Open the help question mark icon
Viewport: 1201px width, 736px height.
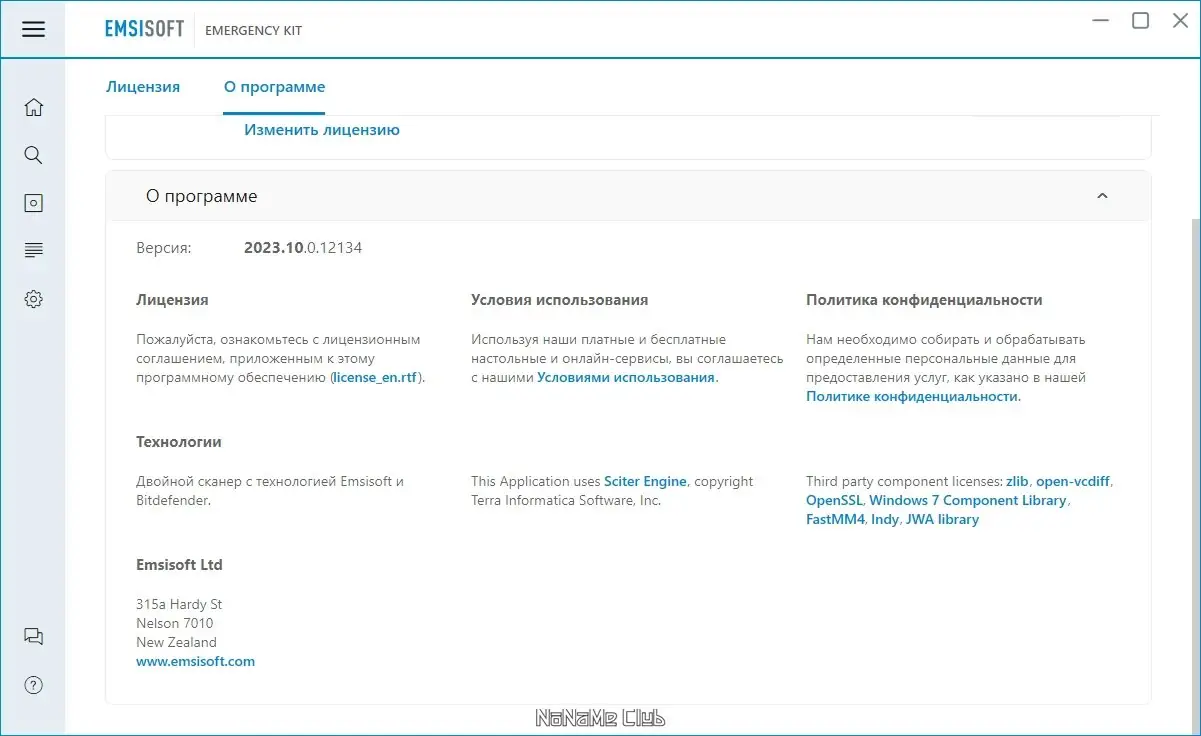[x=33, y=685]
